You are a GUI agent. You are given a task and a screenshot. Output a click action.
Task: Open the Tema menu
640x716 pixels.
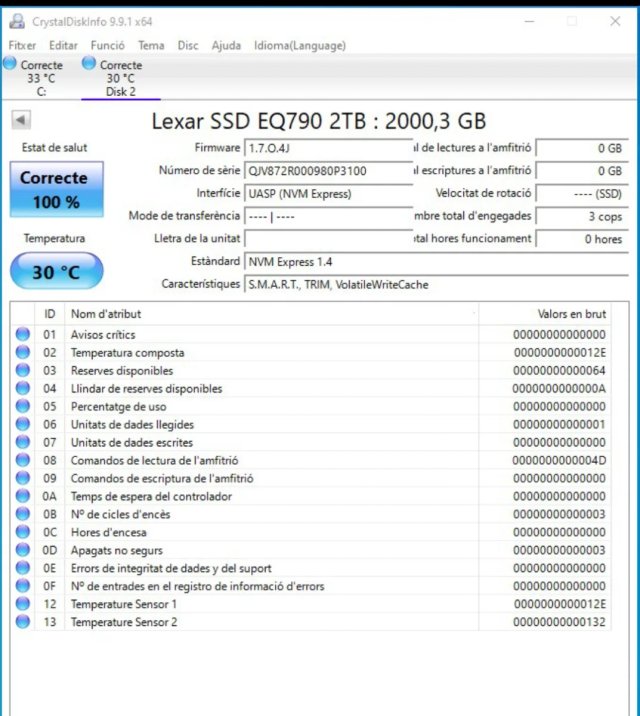151,46
